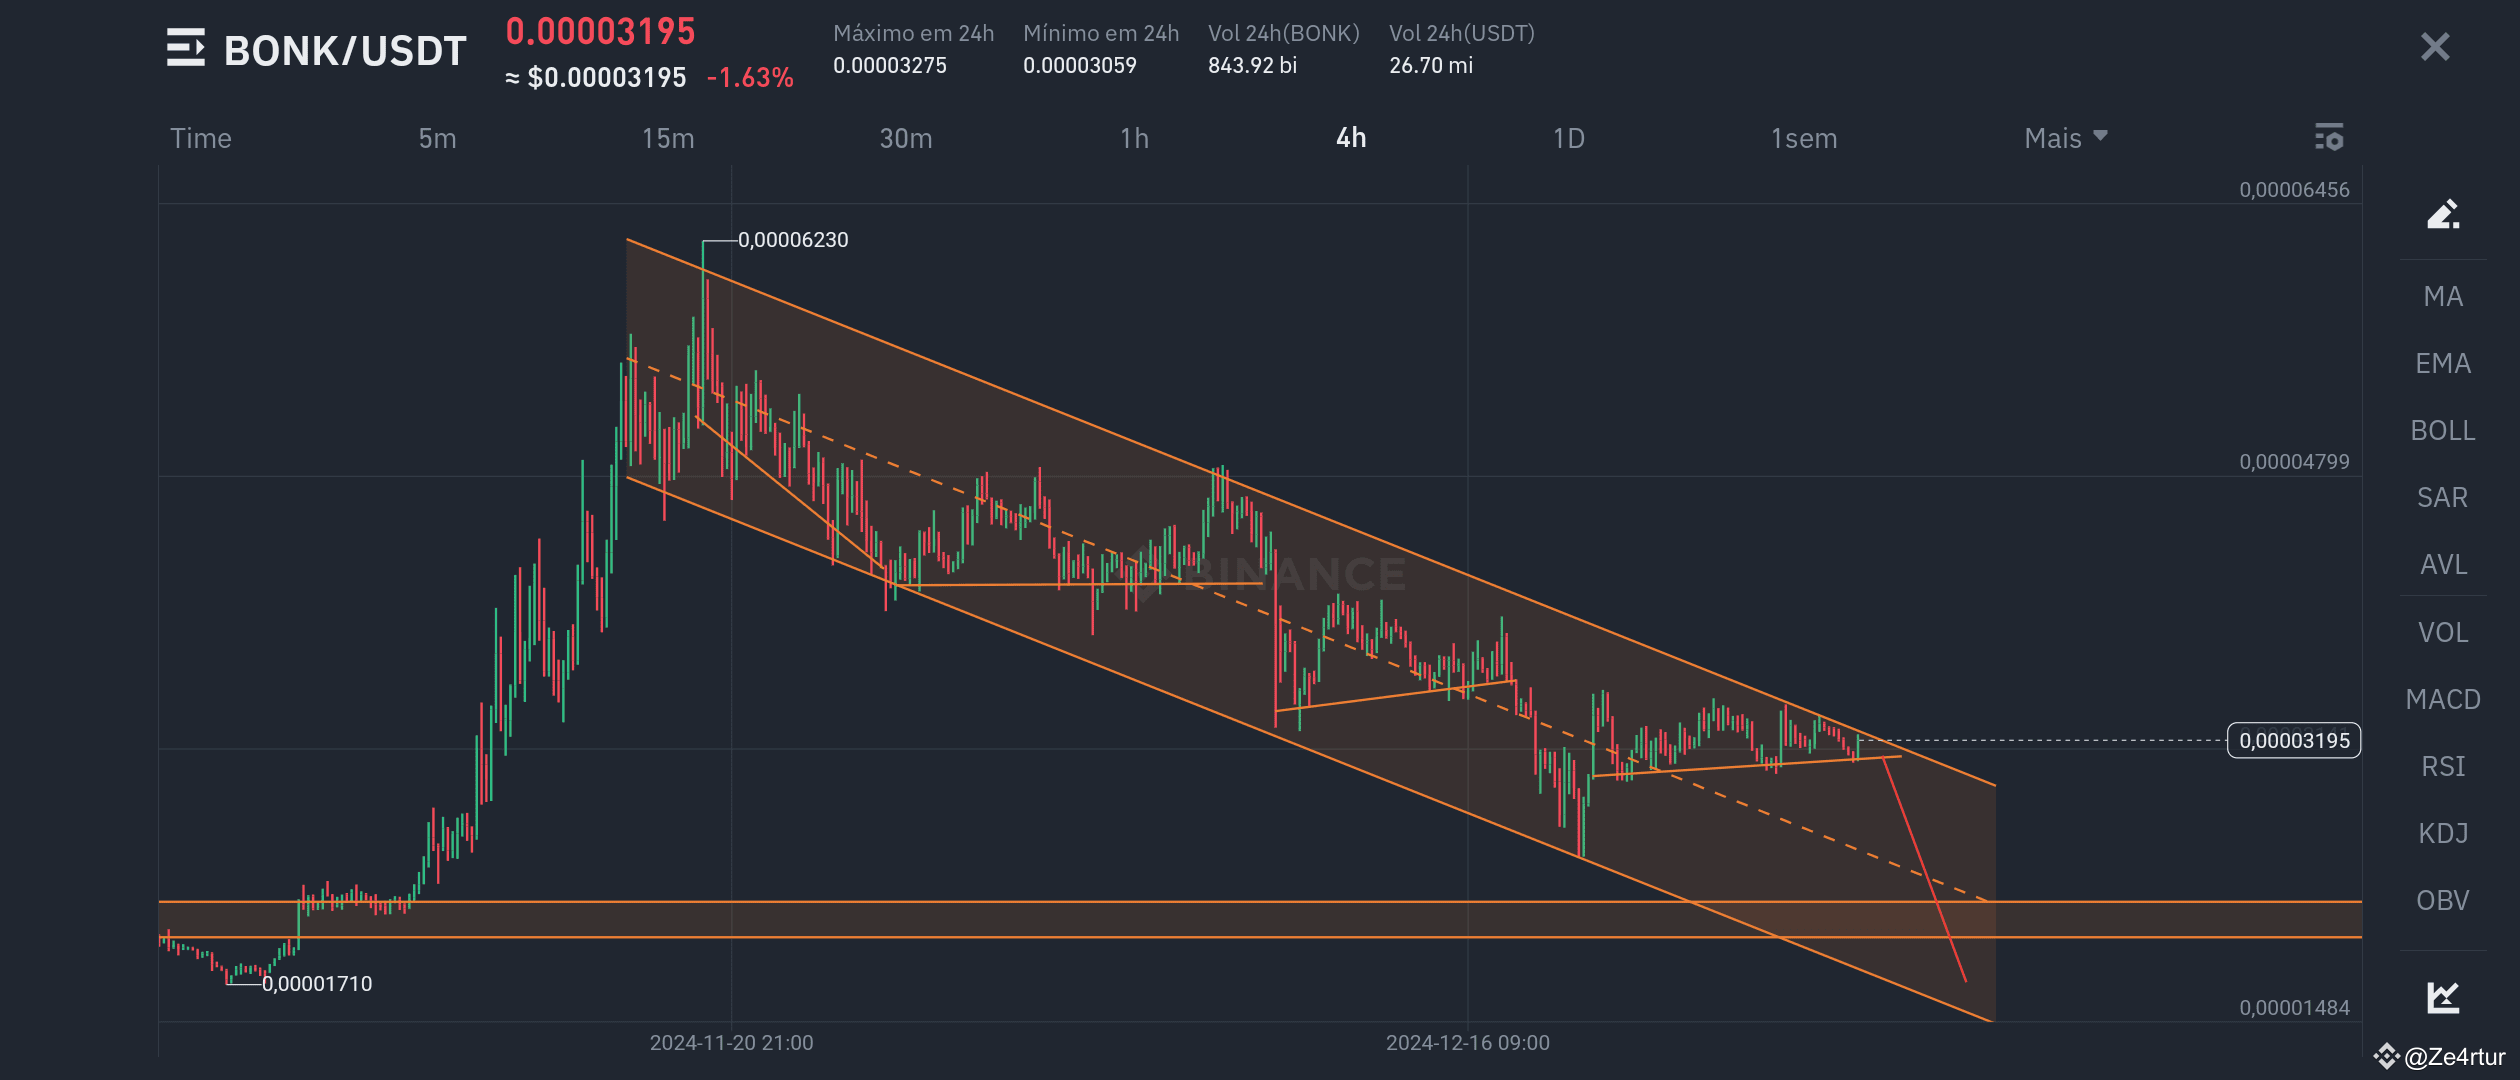Toggle the MACD indicator
The image size is (2520, 1080).
pos(2443,699)
